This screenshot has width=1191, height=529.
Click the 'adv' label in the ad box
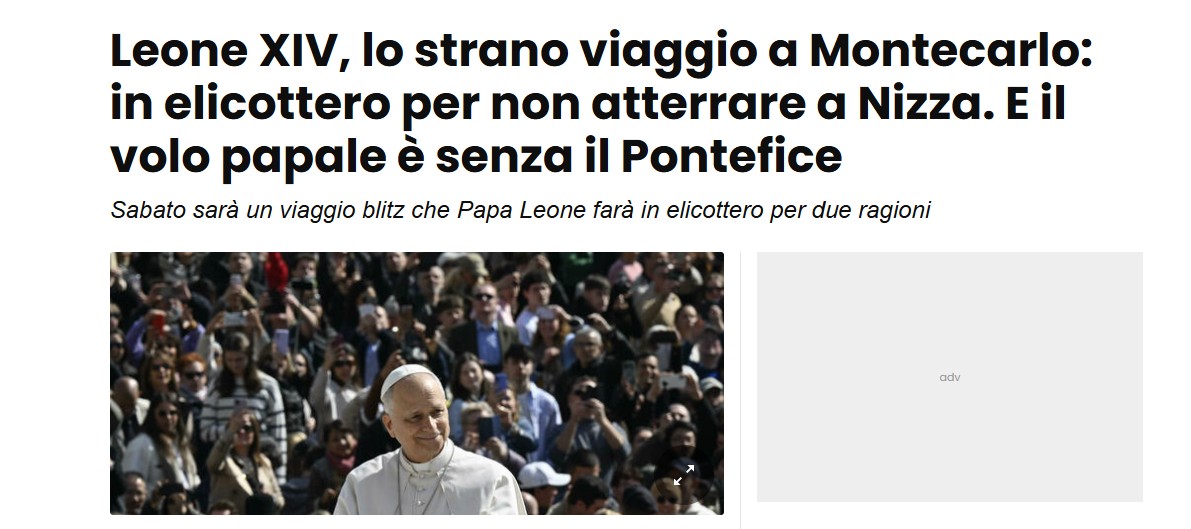[949, 377]
